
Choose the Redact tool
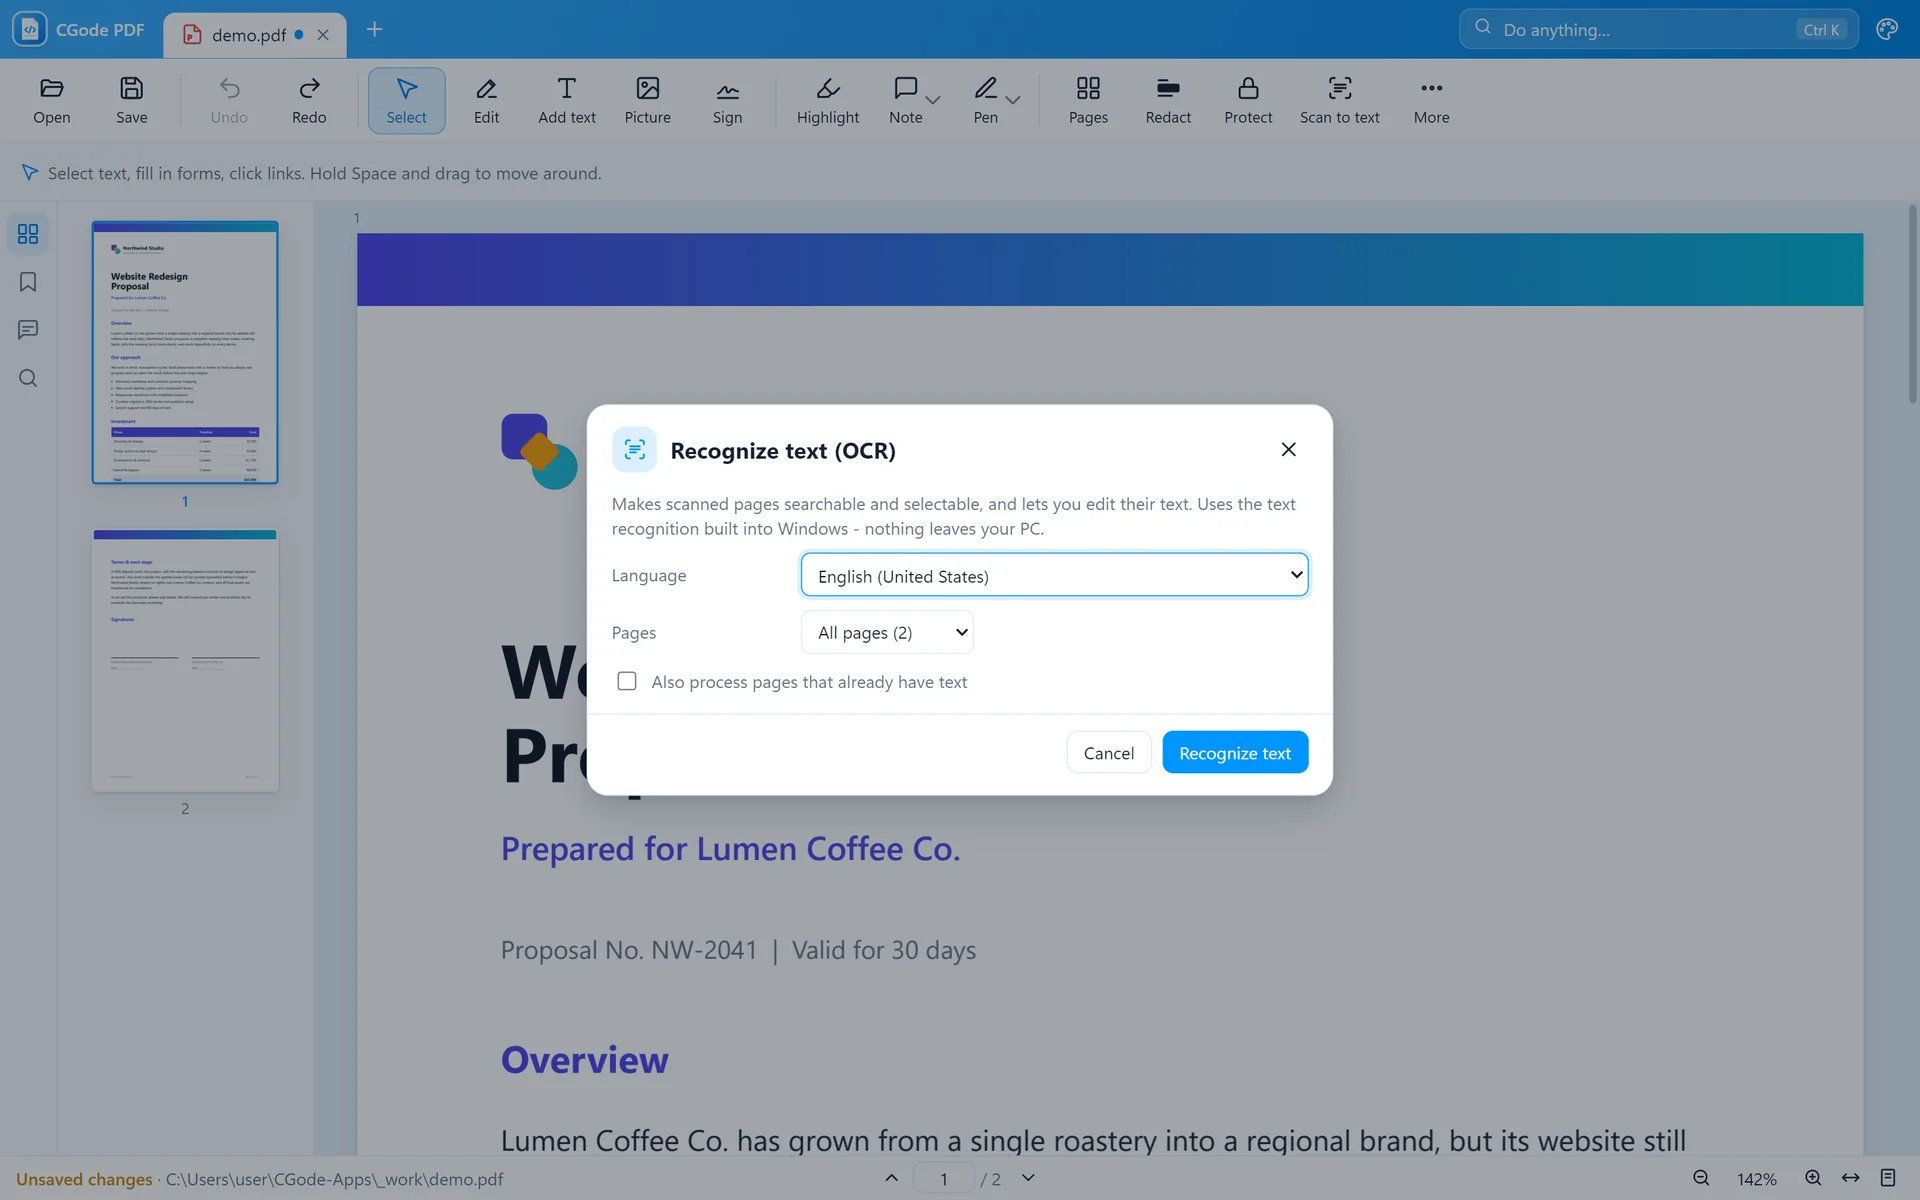coord(1168,100)
